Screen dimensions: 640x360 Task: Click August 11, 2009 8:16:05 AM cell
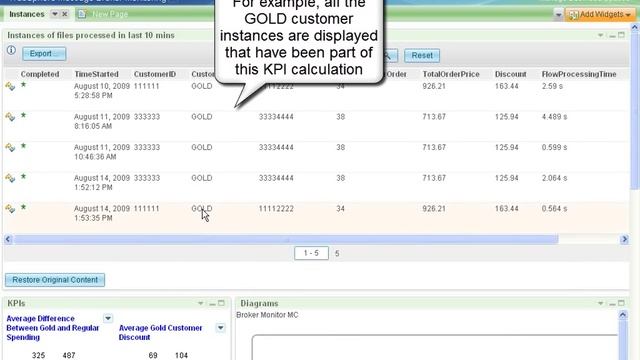click(x=102, y=122)
